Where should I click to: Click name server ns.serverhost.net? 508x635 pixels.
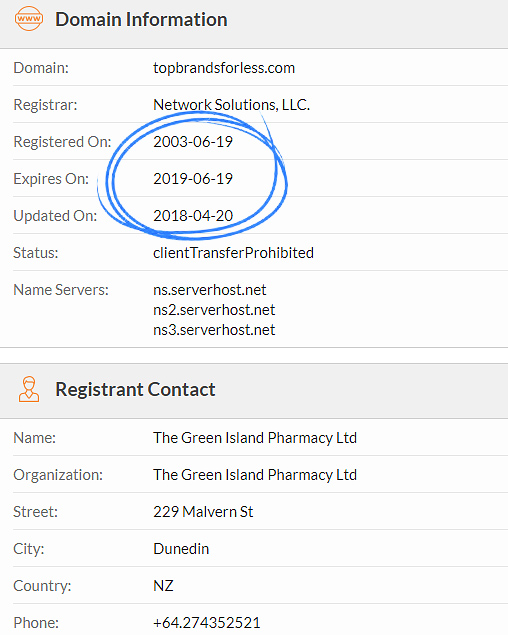(x=209, y=290)
